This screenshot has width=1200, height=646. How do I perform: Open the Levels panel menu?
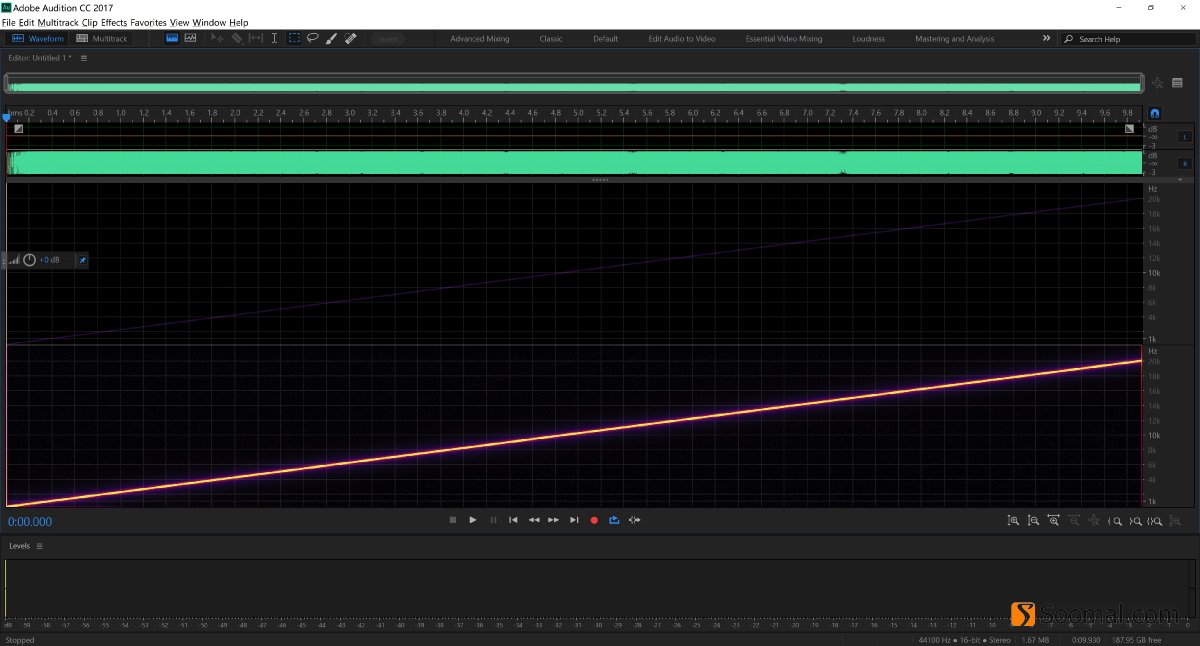click(x=37, y=546)
